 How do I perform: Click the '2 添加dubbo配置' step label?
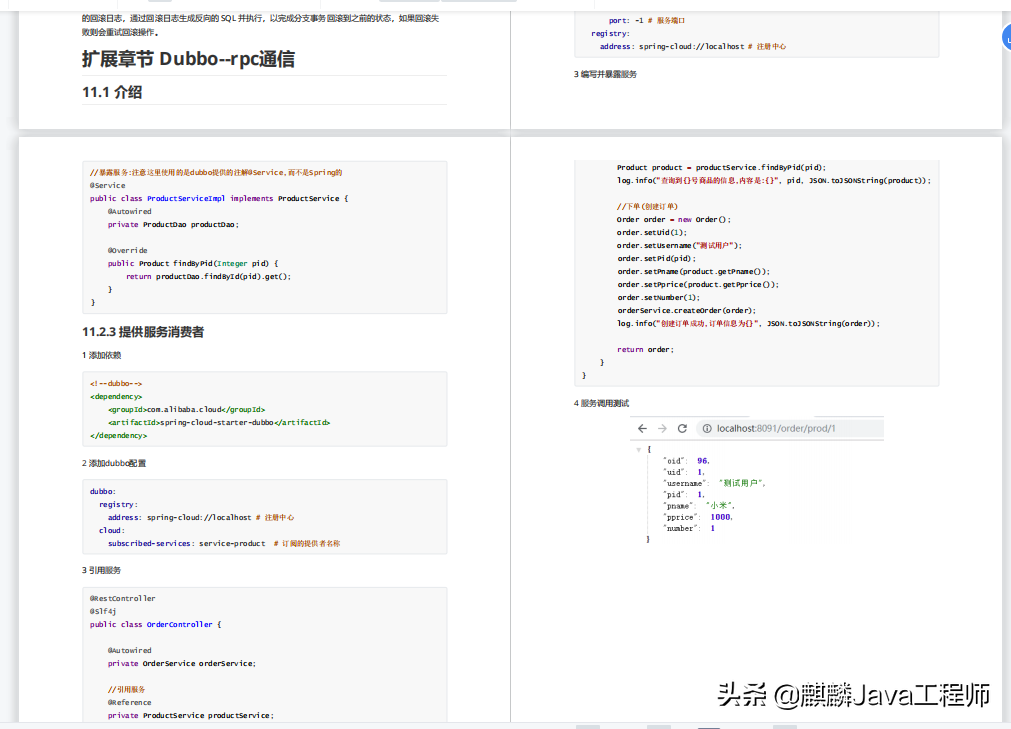click(x=114, y=463)
